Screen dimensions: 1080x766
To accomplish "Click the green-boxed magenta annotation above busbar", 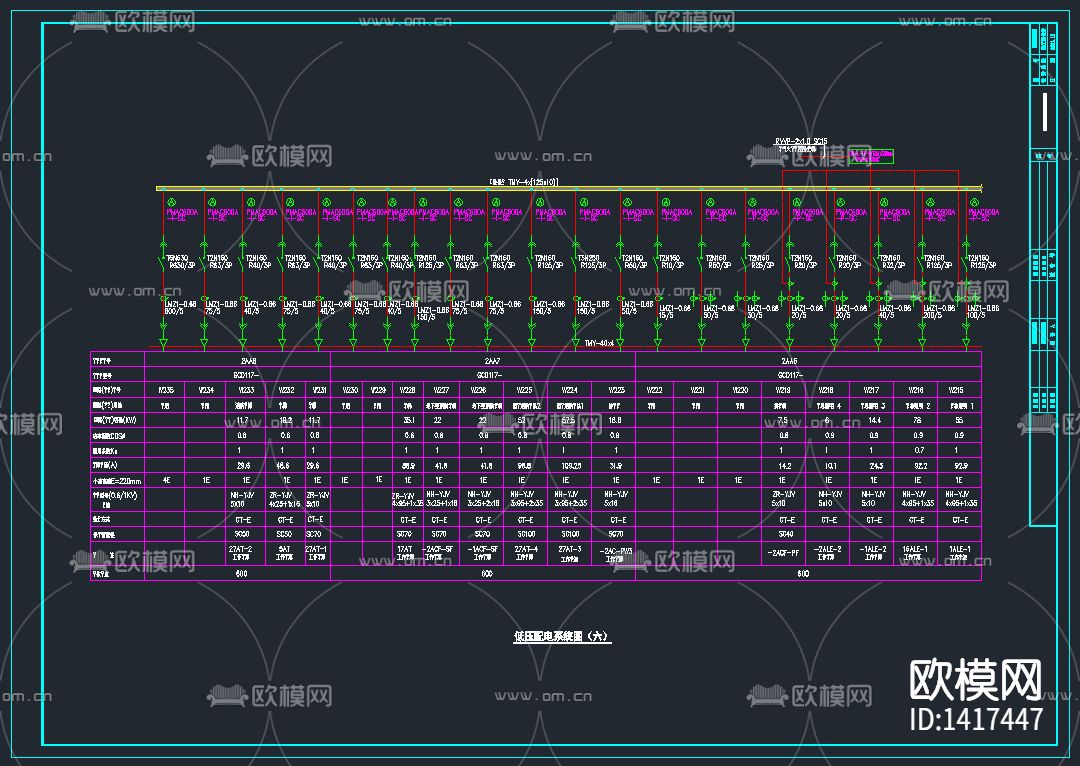I will [870, 156].
